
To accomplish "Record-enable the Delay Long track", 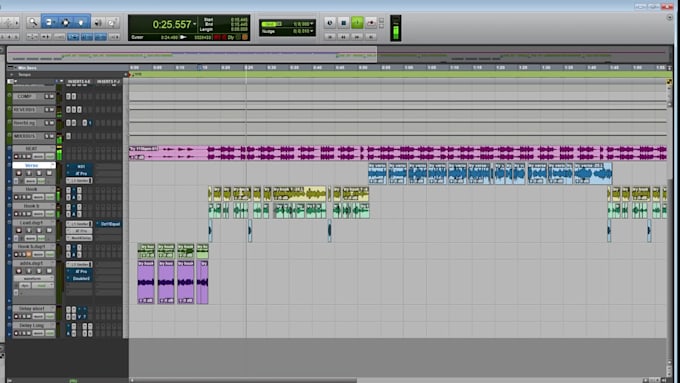I will pyautogui.click(x=16, y=333).
